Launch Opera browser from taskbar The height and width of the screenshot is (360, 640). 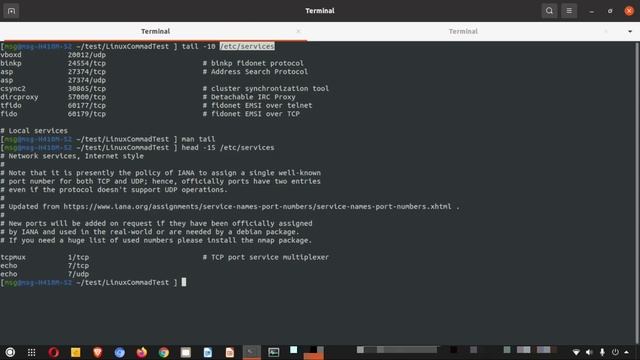pyautogui.click(x=53, y=352)
